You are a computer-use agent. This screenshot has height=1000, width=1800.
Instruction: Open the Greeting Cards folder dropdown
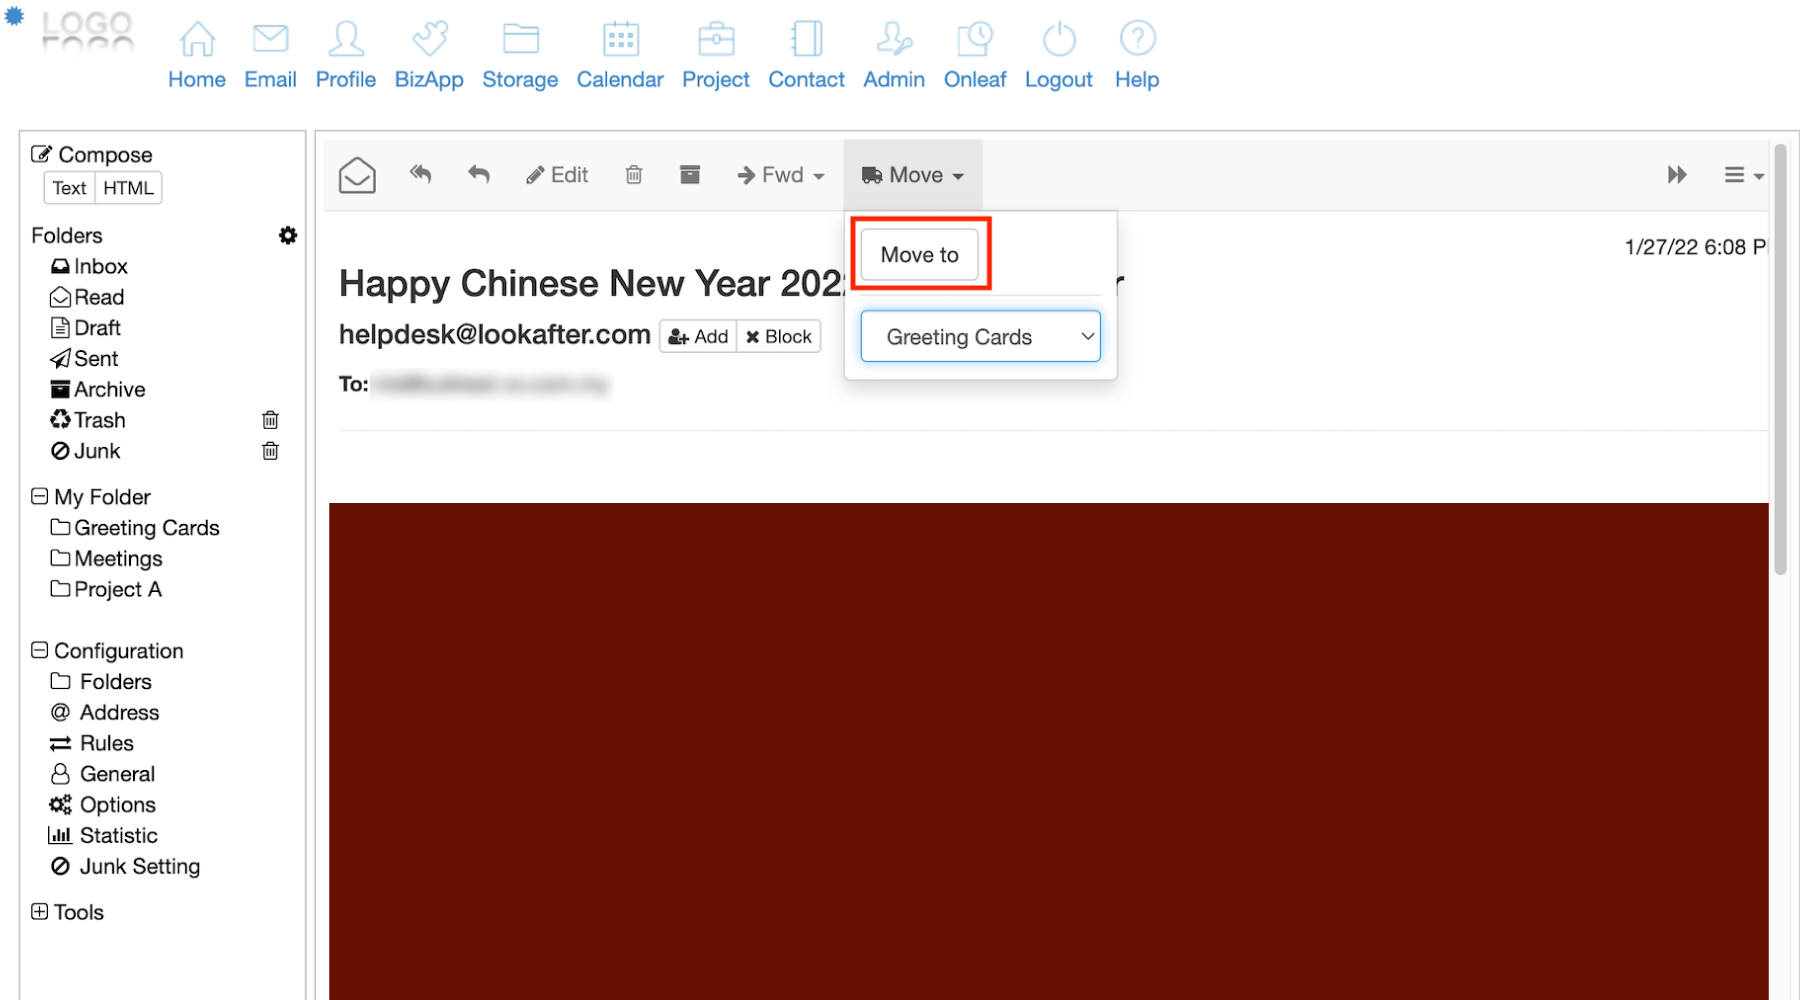point(980,337)
